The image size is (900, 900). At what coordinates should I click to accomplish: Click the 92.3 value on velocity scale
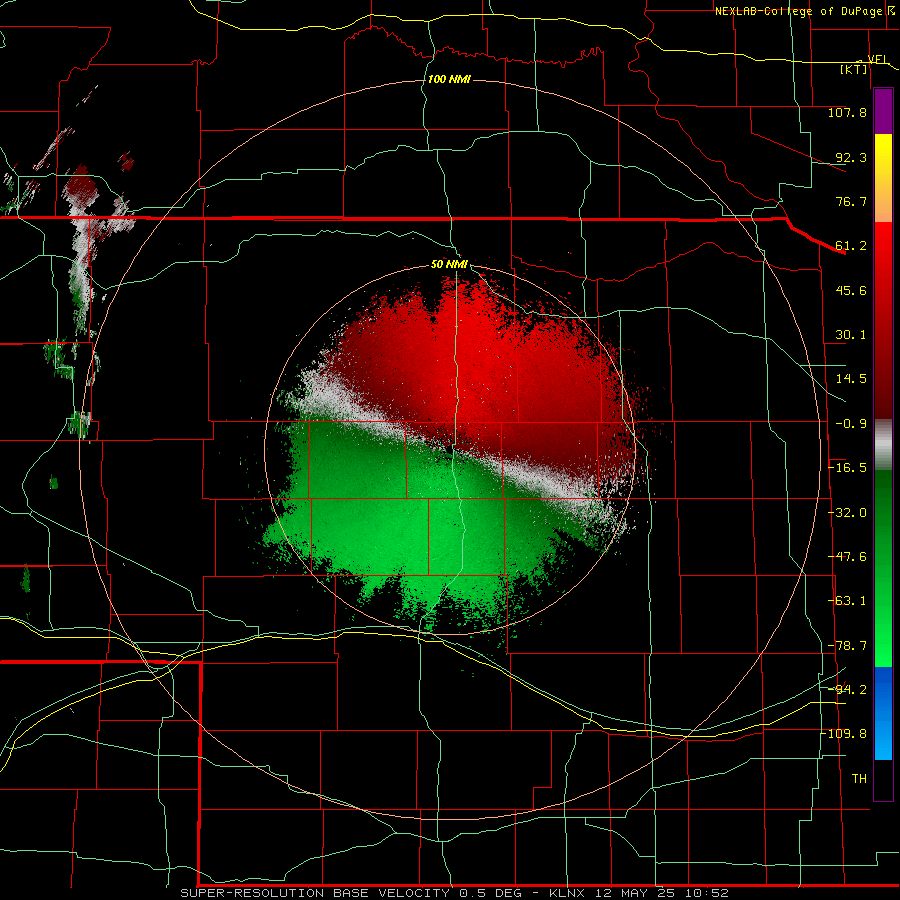851,157
